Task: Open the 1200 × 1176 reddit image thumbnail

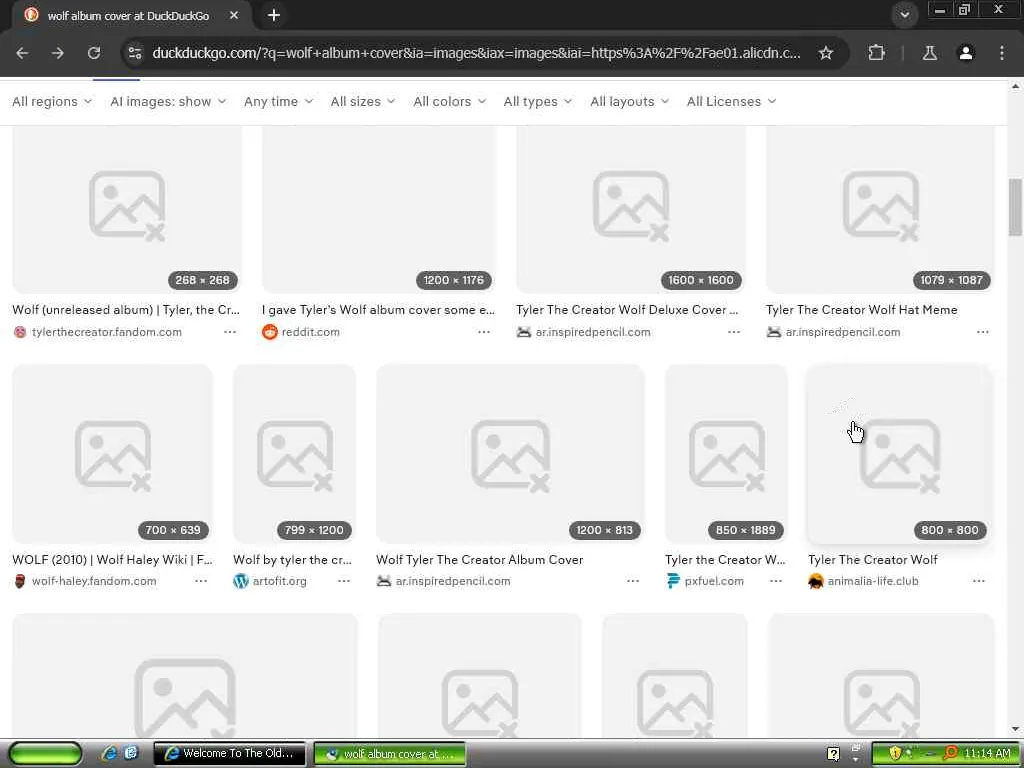Action: pos(379,209)
